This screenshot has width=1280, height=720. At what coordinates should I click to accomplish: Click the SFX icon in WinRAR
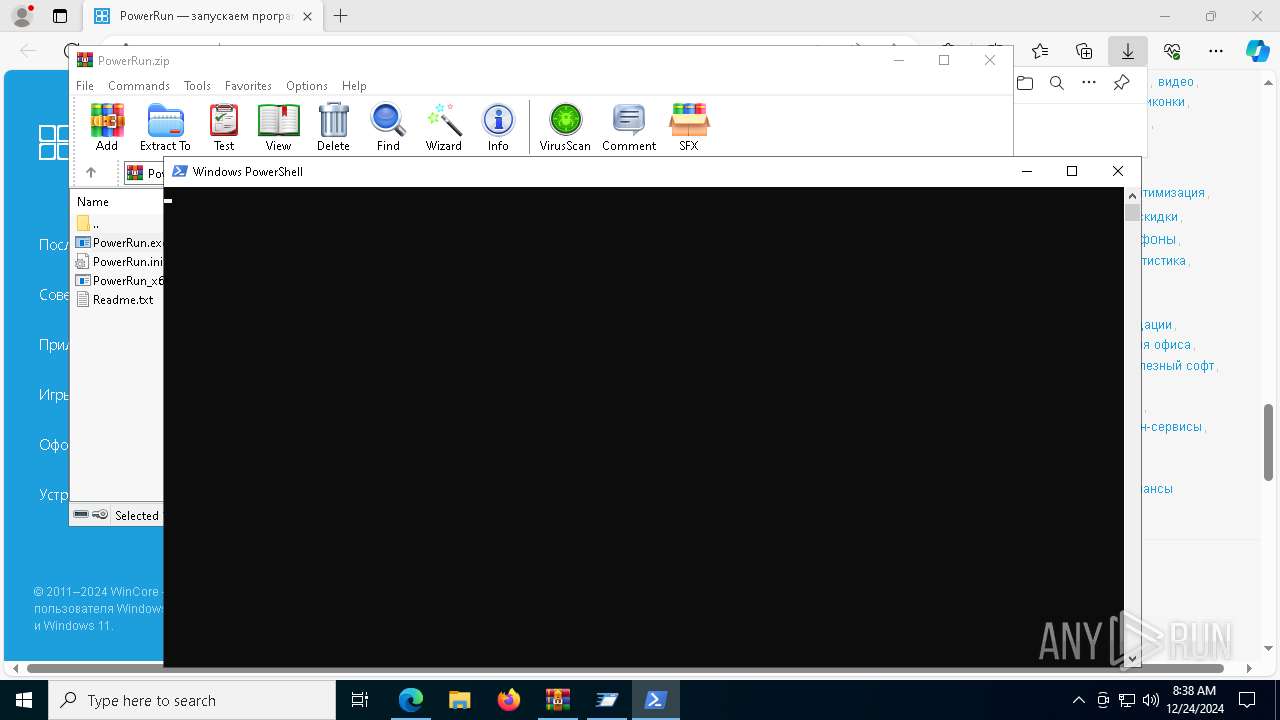pos(689,127)
